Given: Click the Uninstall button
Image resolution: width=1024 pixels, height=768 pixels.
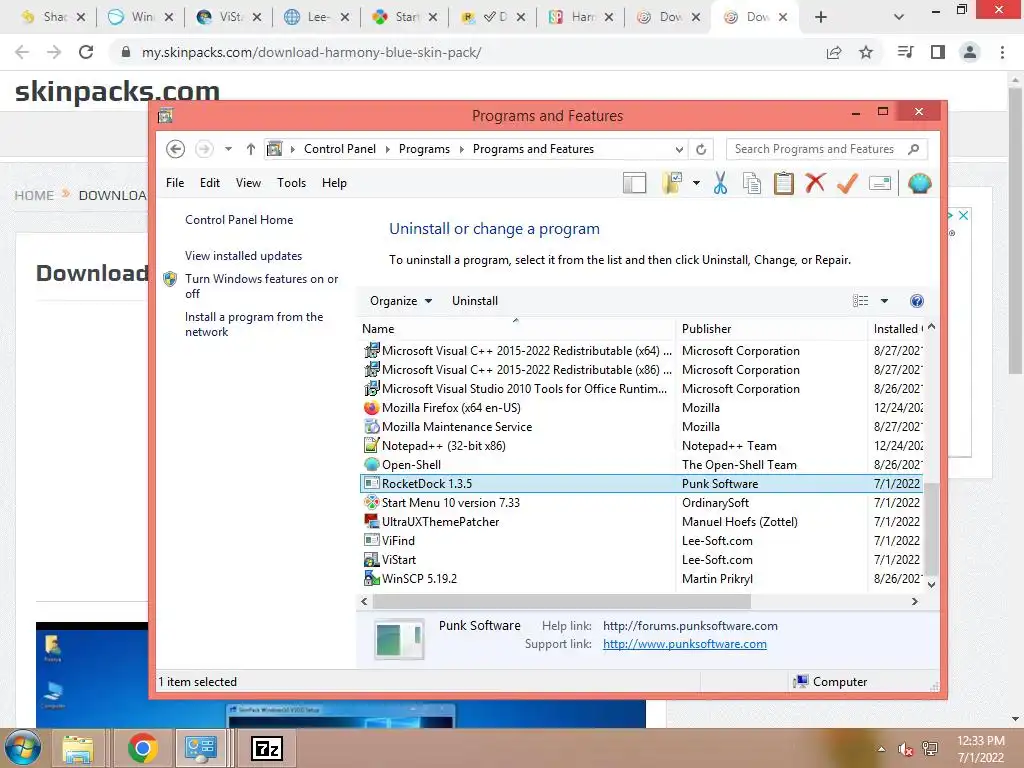Looking at the screenshot, I should pos(475,301).
